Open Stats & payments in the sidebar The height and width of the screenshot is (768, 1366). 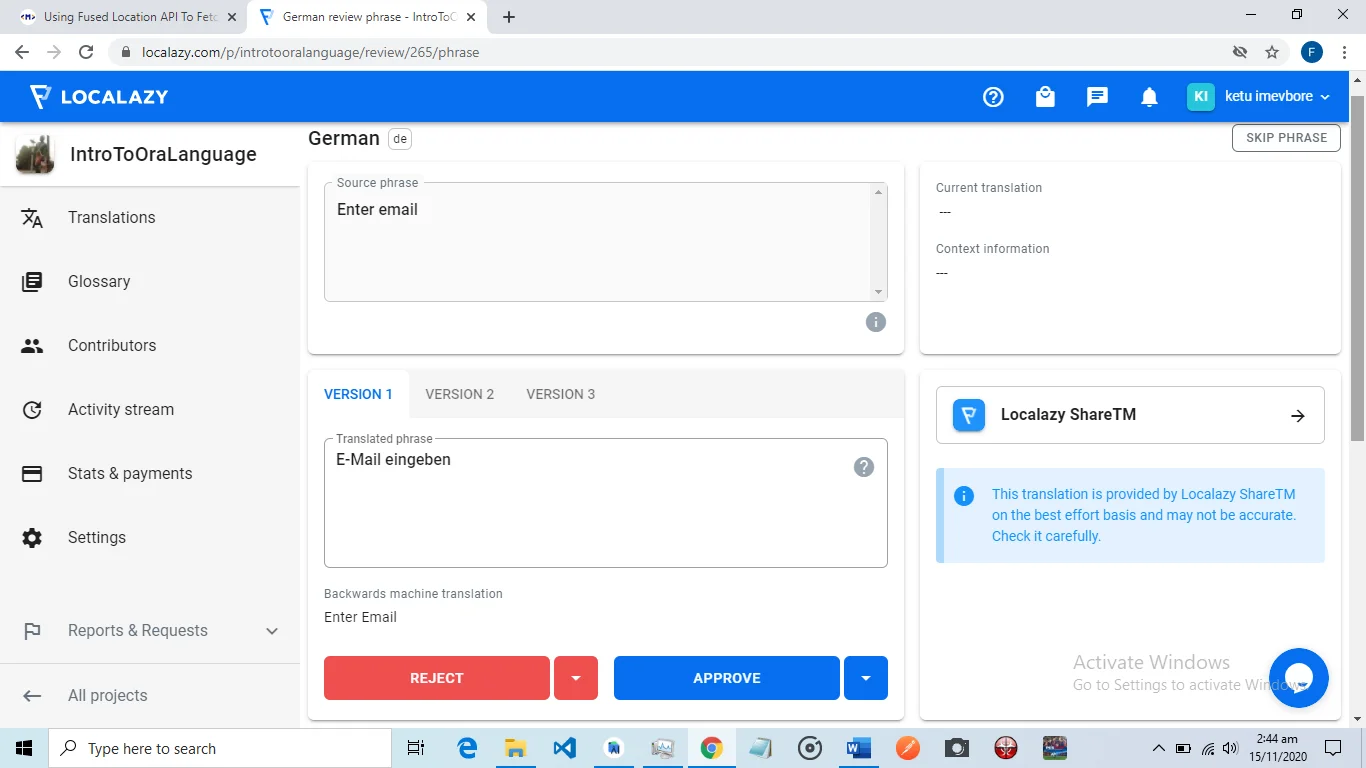click(150, 474)
